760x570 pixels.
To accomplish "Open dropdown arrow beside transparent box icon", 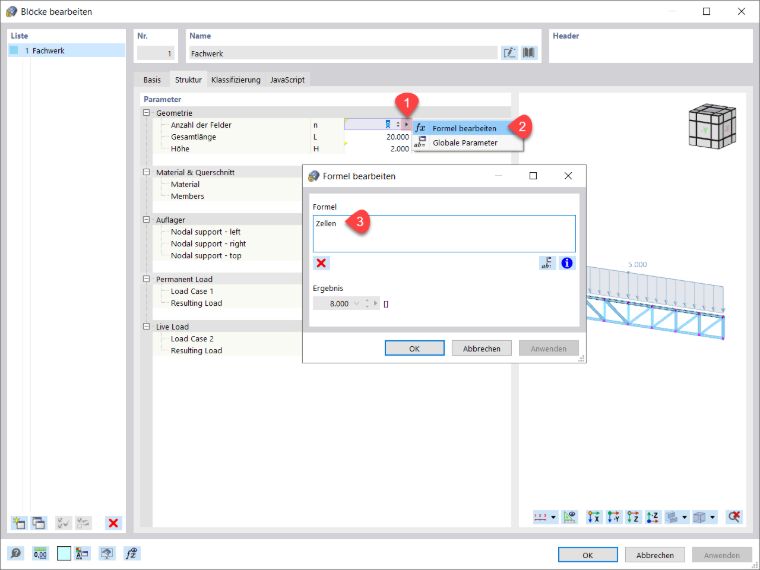I will click(x=712, y=517).
